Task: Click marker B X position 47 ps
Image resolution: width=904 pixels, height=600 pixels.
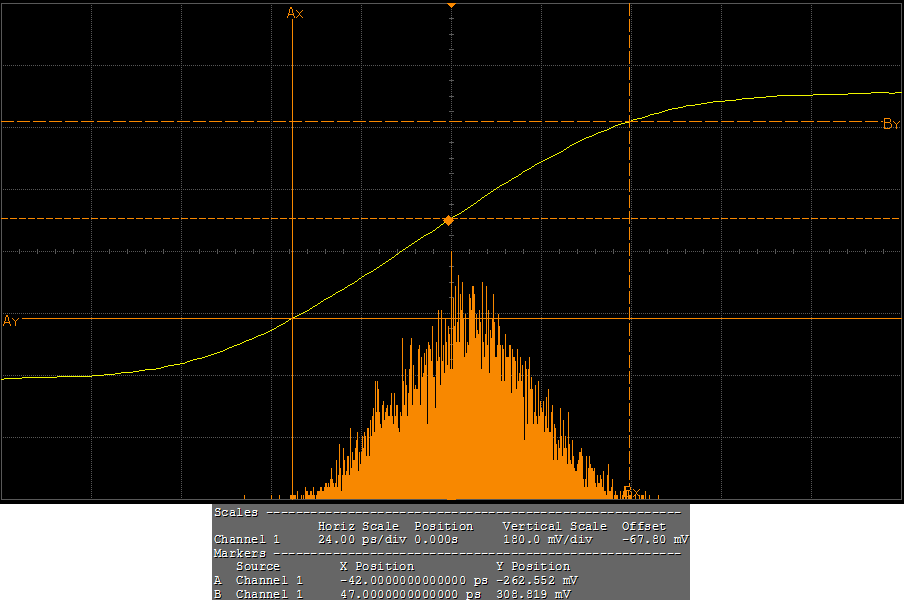Action: (x=414, y=594)
